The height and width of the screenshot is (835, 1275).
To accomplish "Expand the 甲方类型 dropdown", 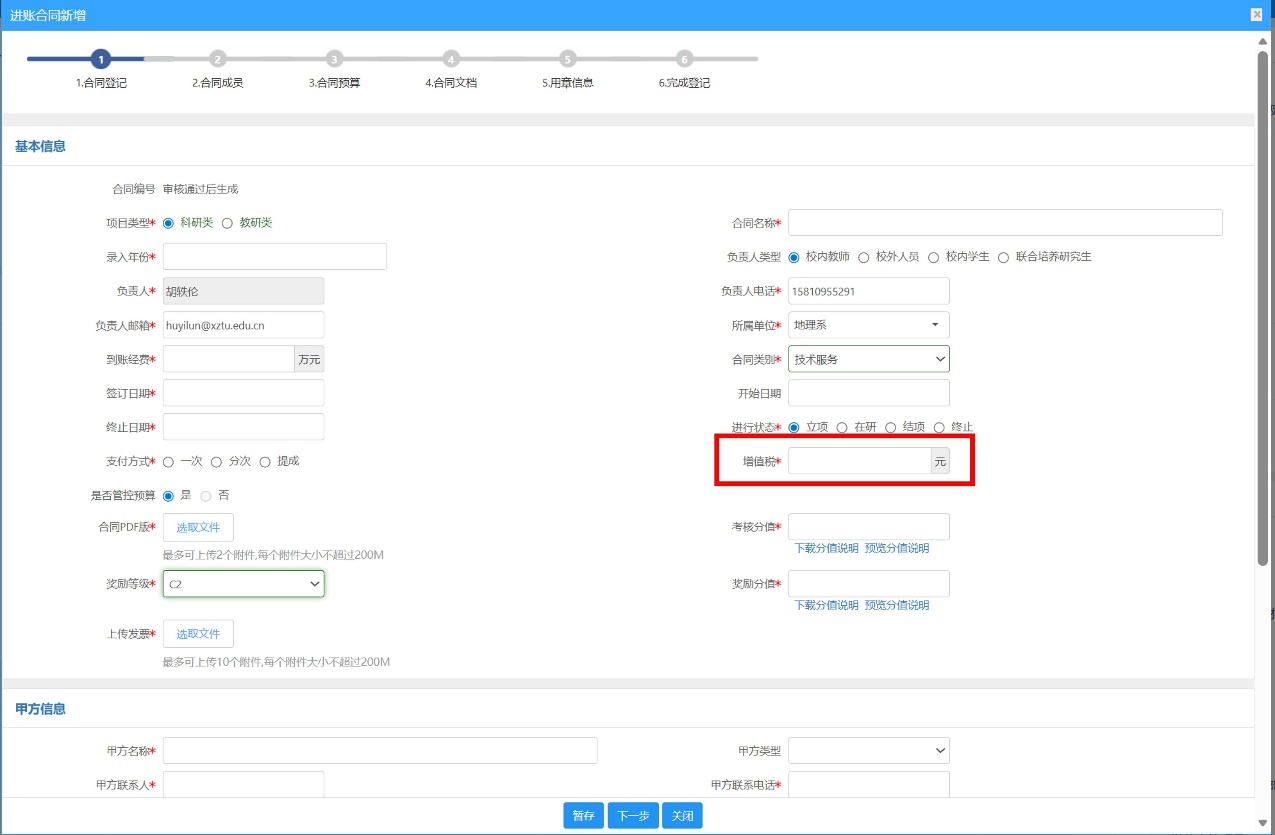I will 868,750.
